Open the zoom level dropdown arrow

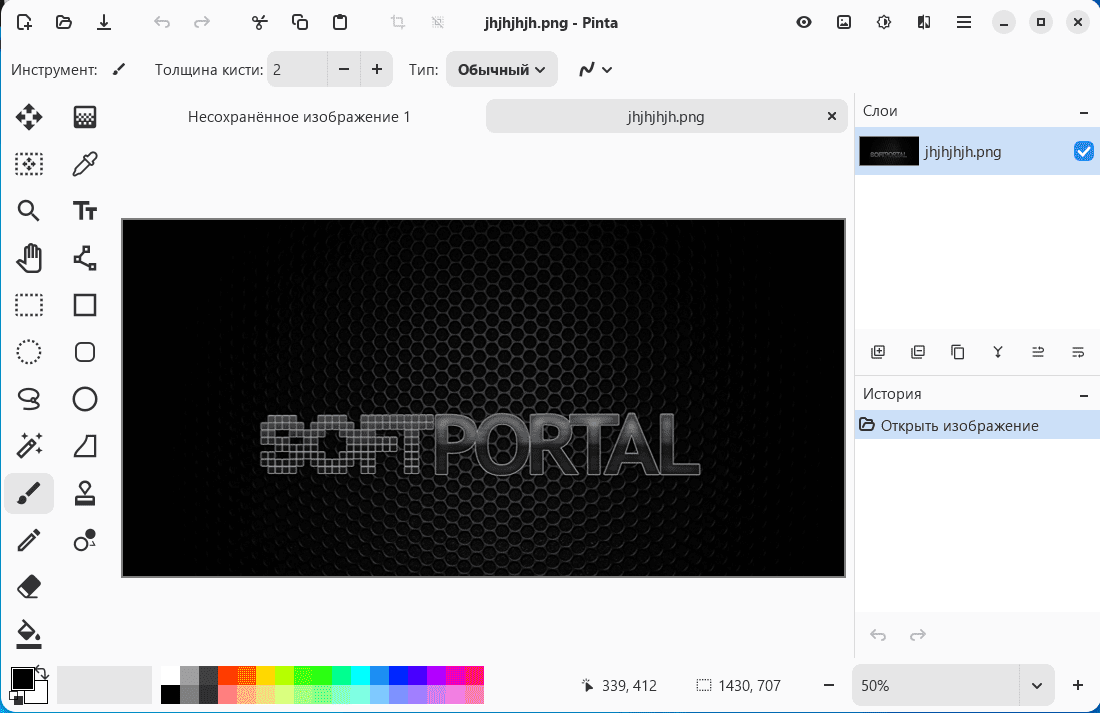(1037, 686)
